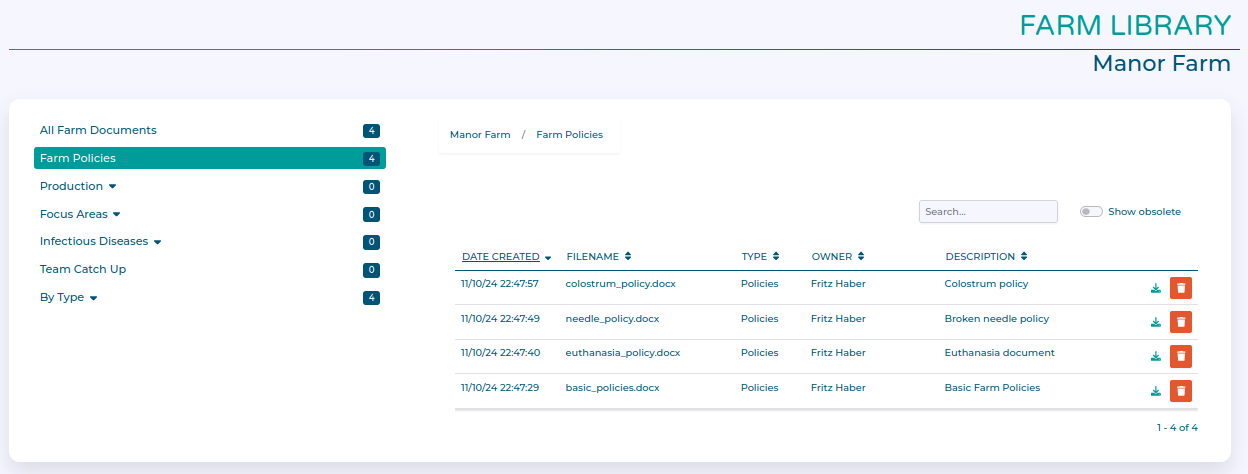Viewport: 1248px width, 474px height.
Task: Download euthanasia_policy.docx file
Action: click(x=1155, y=356)
